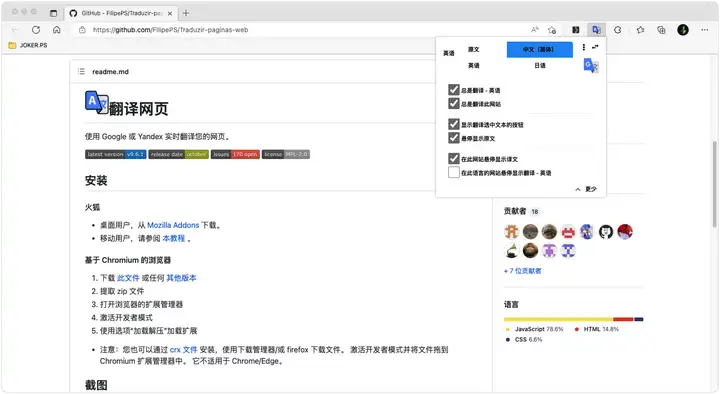Image resolution: width=720 pixels, height=394 pixels.
Task: Open the browser extensions puzzle icon
Action: pos(618,30)
